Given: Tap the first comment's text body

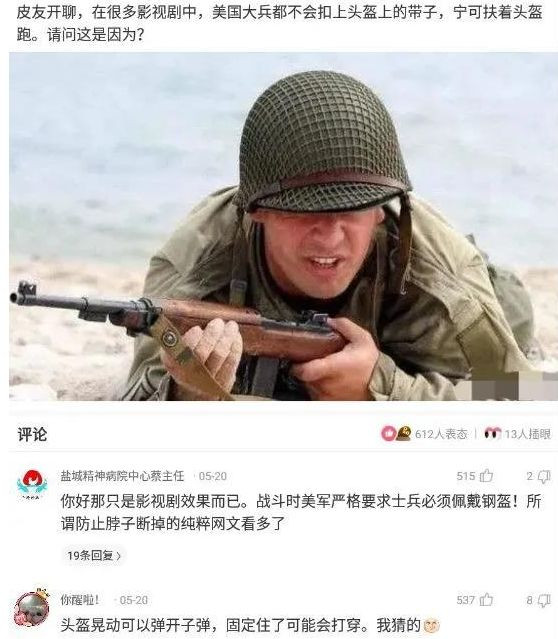Looking at the screenshot, I should pos(301,512).
